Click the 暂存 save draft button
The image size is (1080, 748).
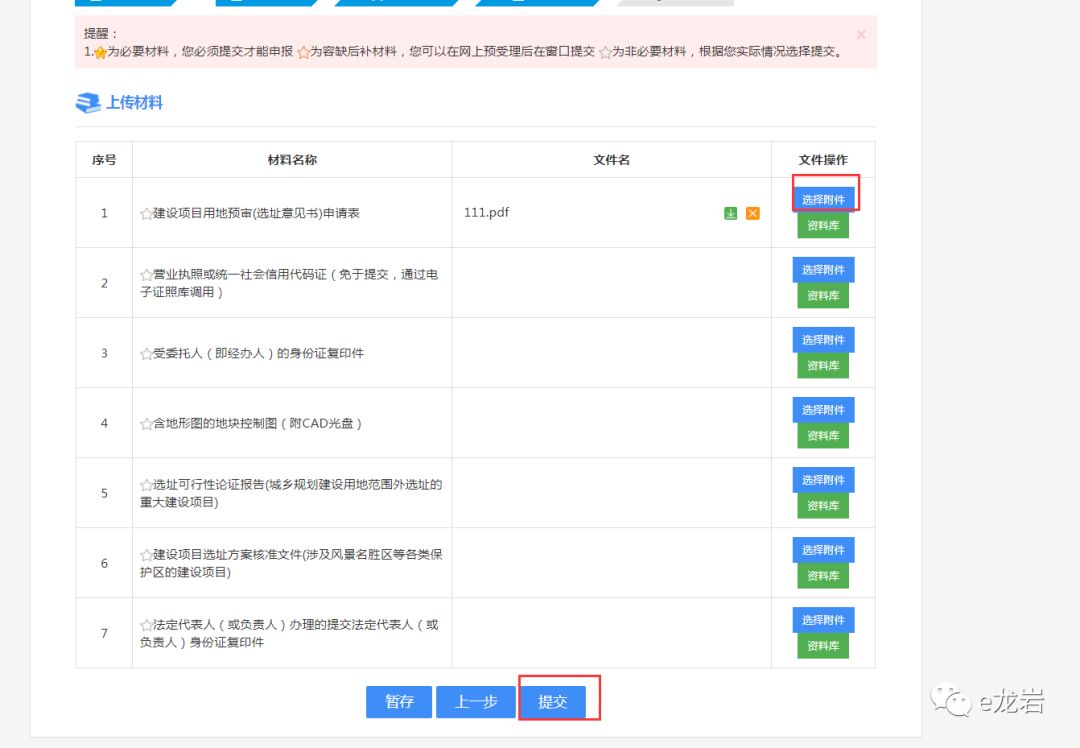point(399,702)
